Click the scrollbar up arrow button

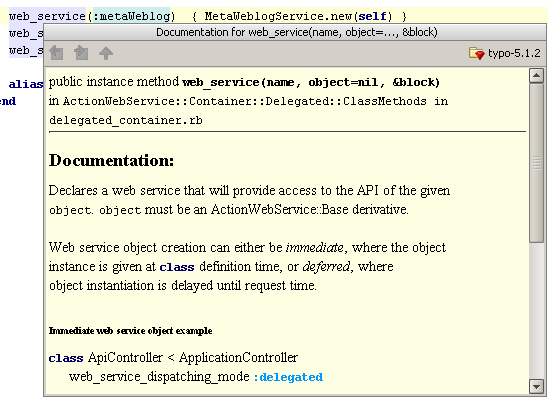click(536, 75)
